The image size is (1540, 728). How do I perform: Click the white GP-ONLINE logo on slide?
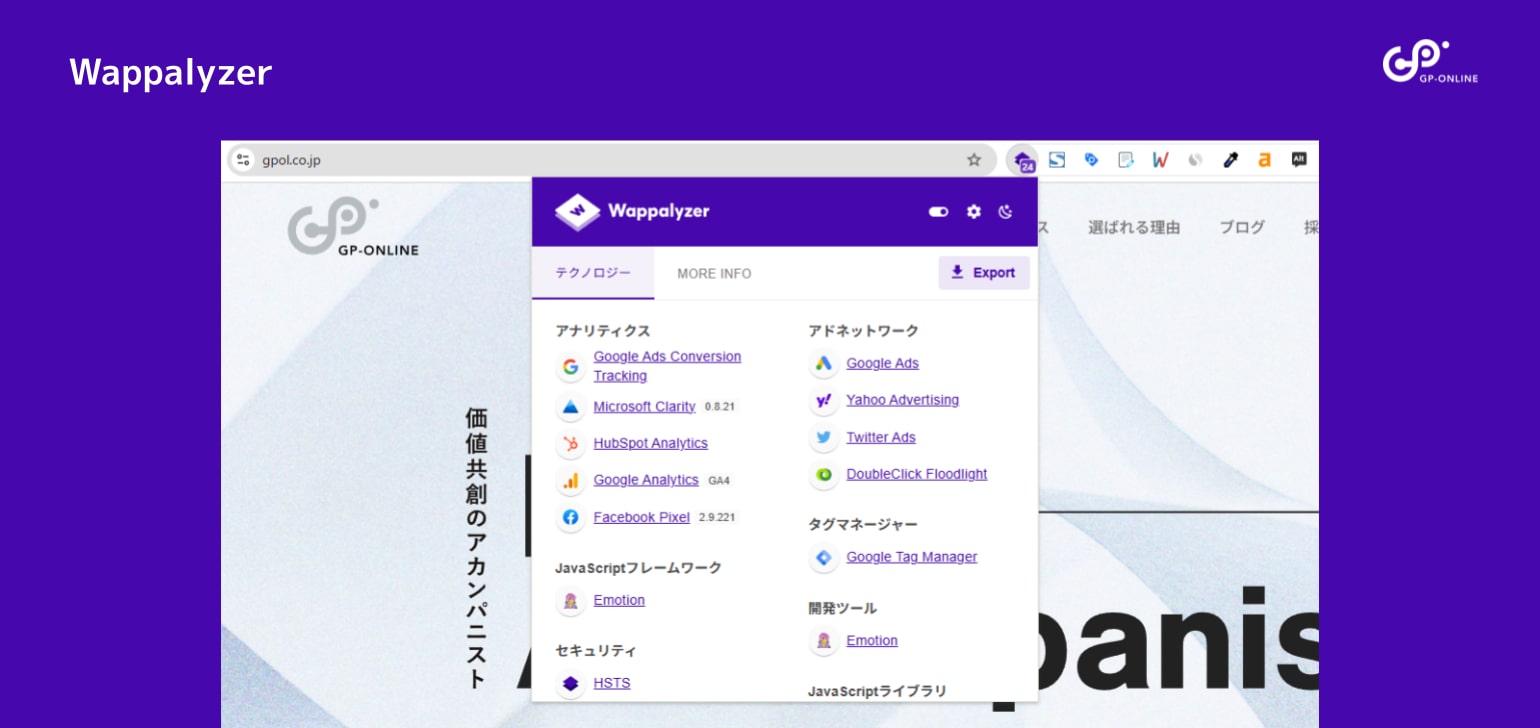(x=1430, y=62)
